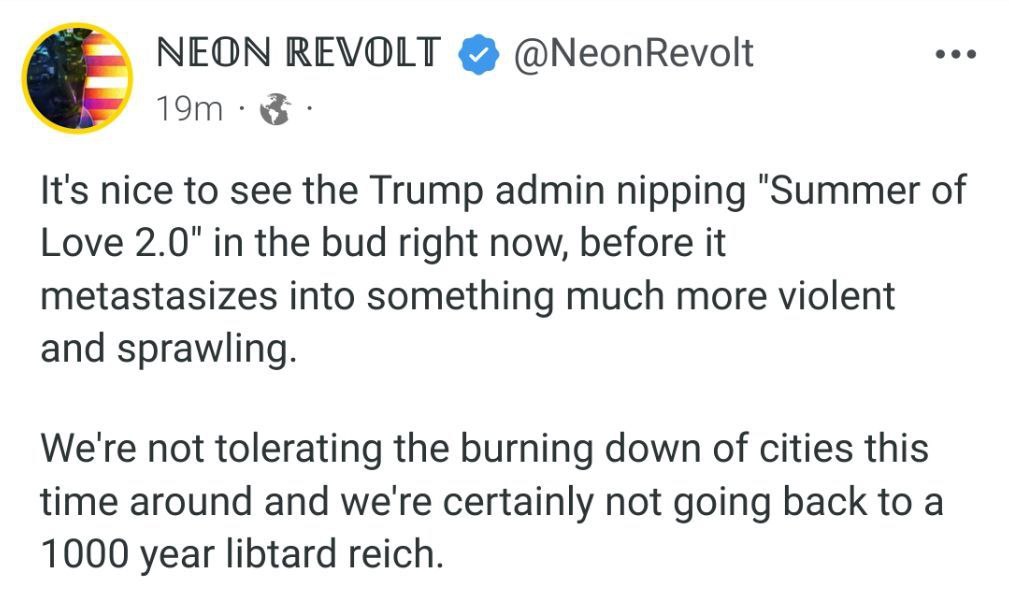Click the line starting "We're not tolerating"

tap(485, 448)
